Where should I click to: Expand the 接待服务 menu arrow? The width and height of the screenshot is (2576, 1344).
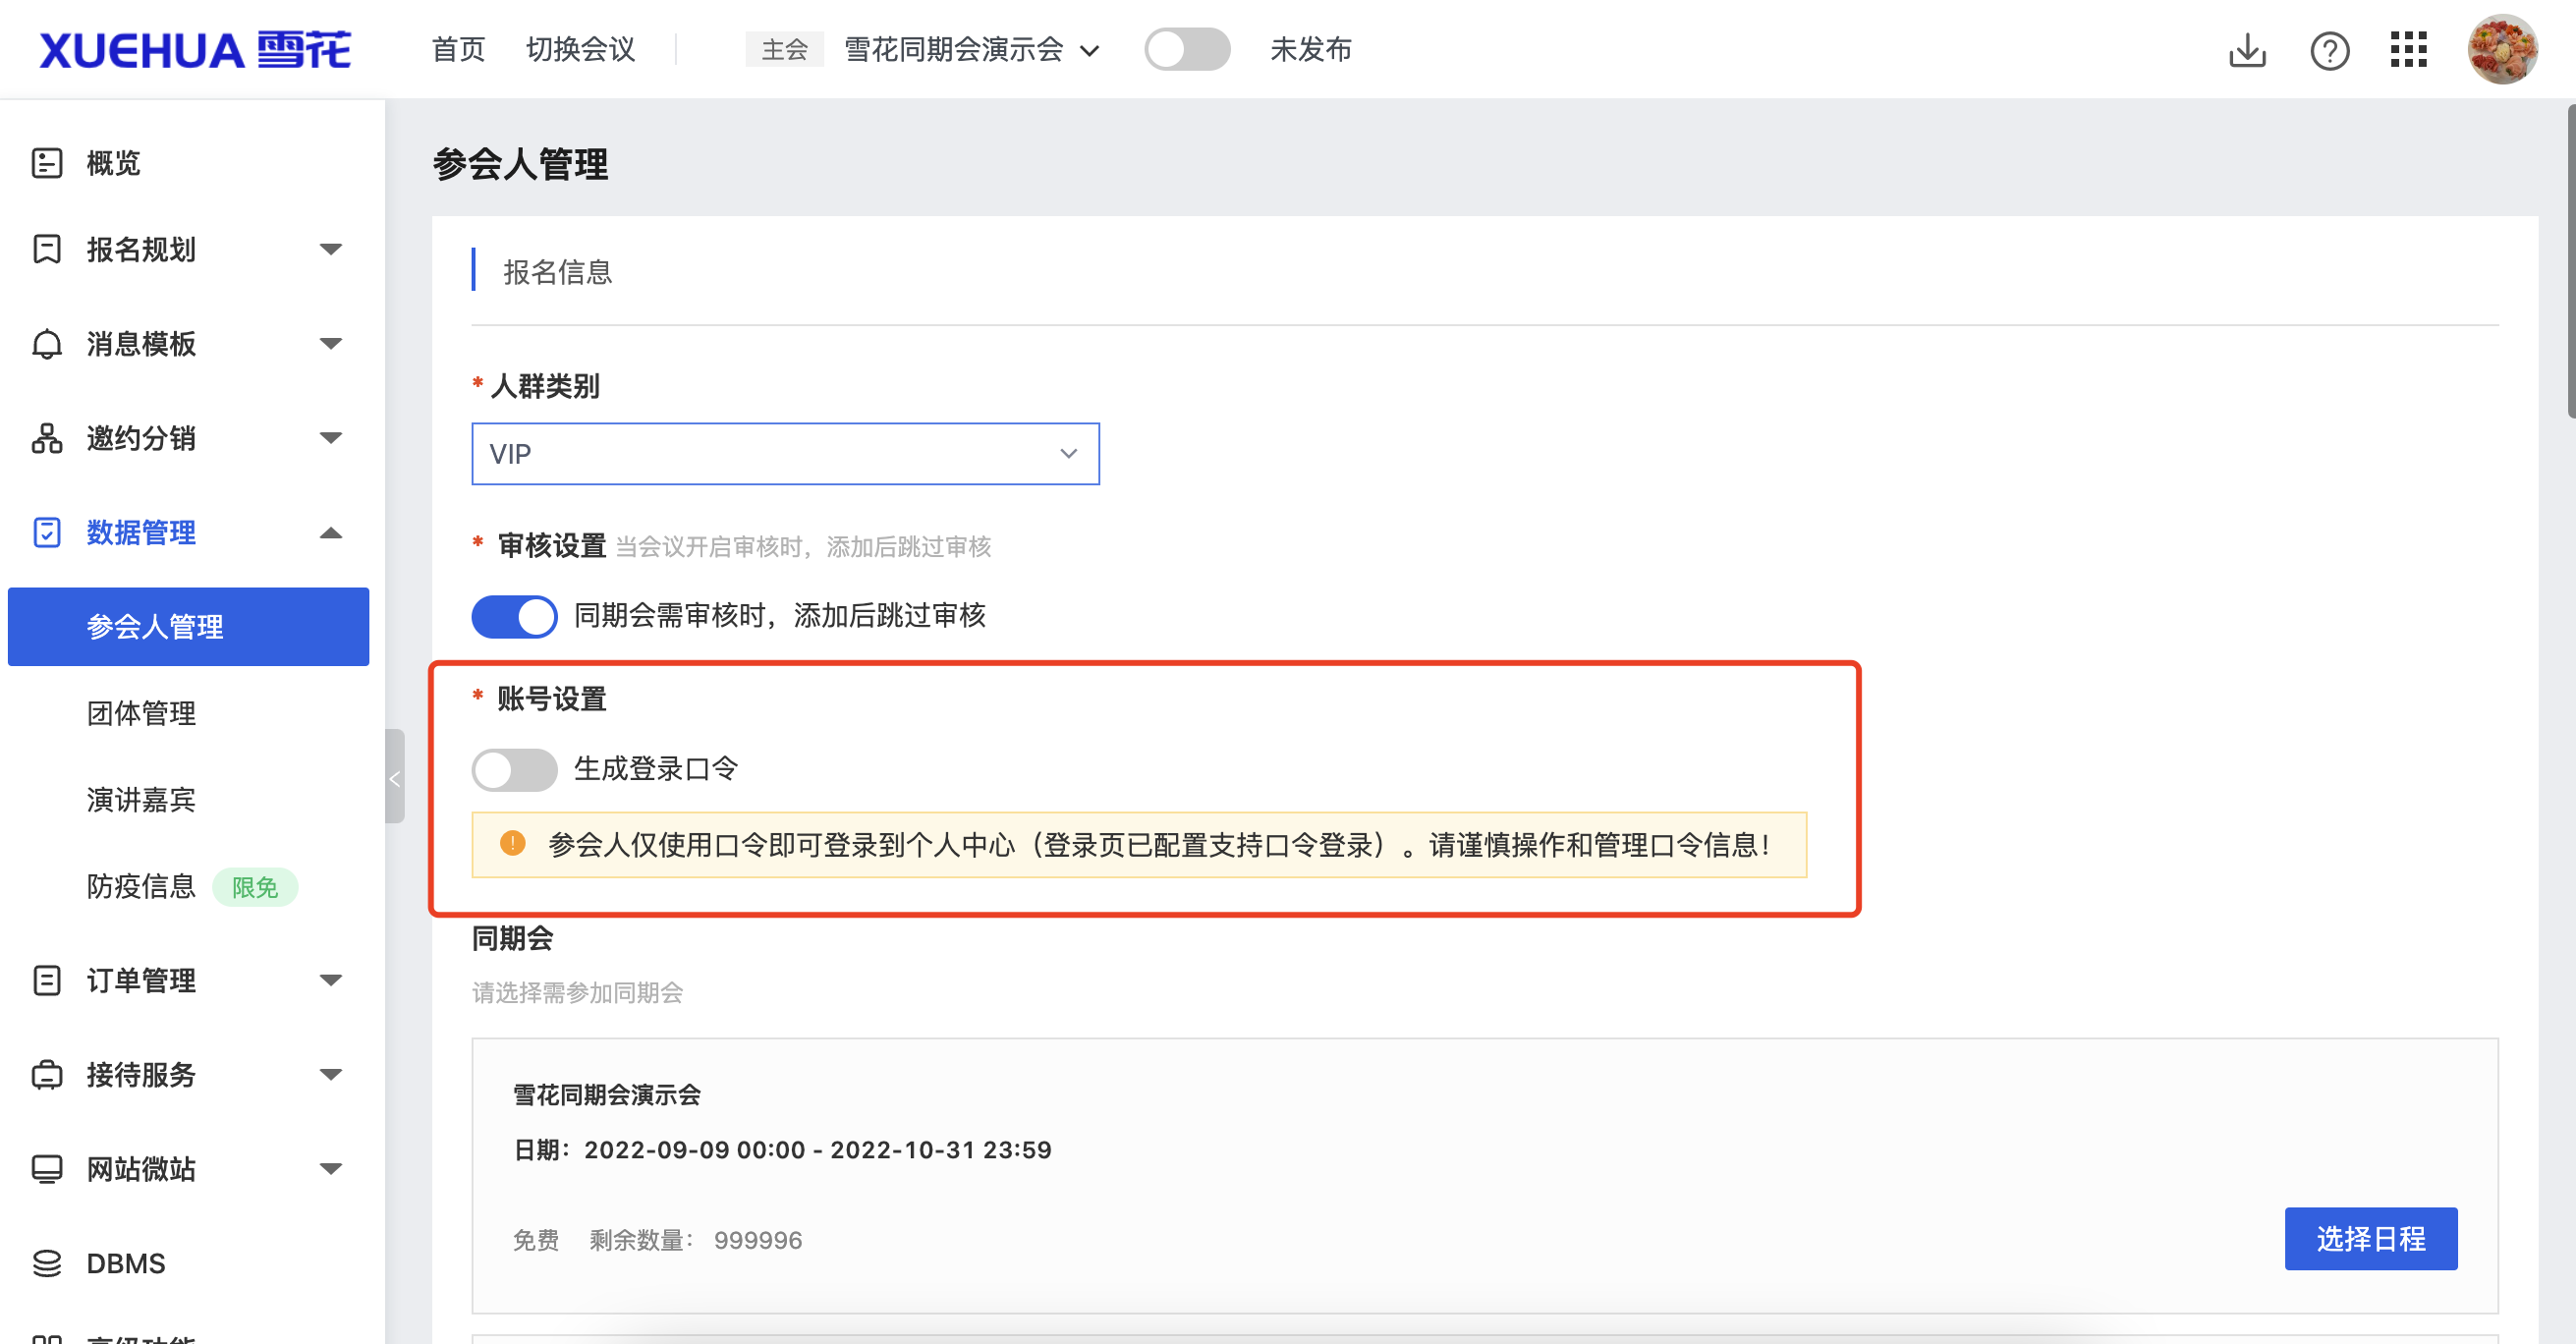pyautogui.click(x=331, y=1075)
